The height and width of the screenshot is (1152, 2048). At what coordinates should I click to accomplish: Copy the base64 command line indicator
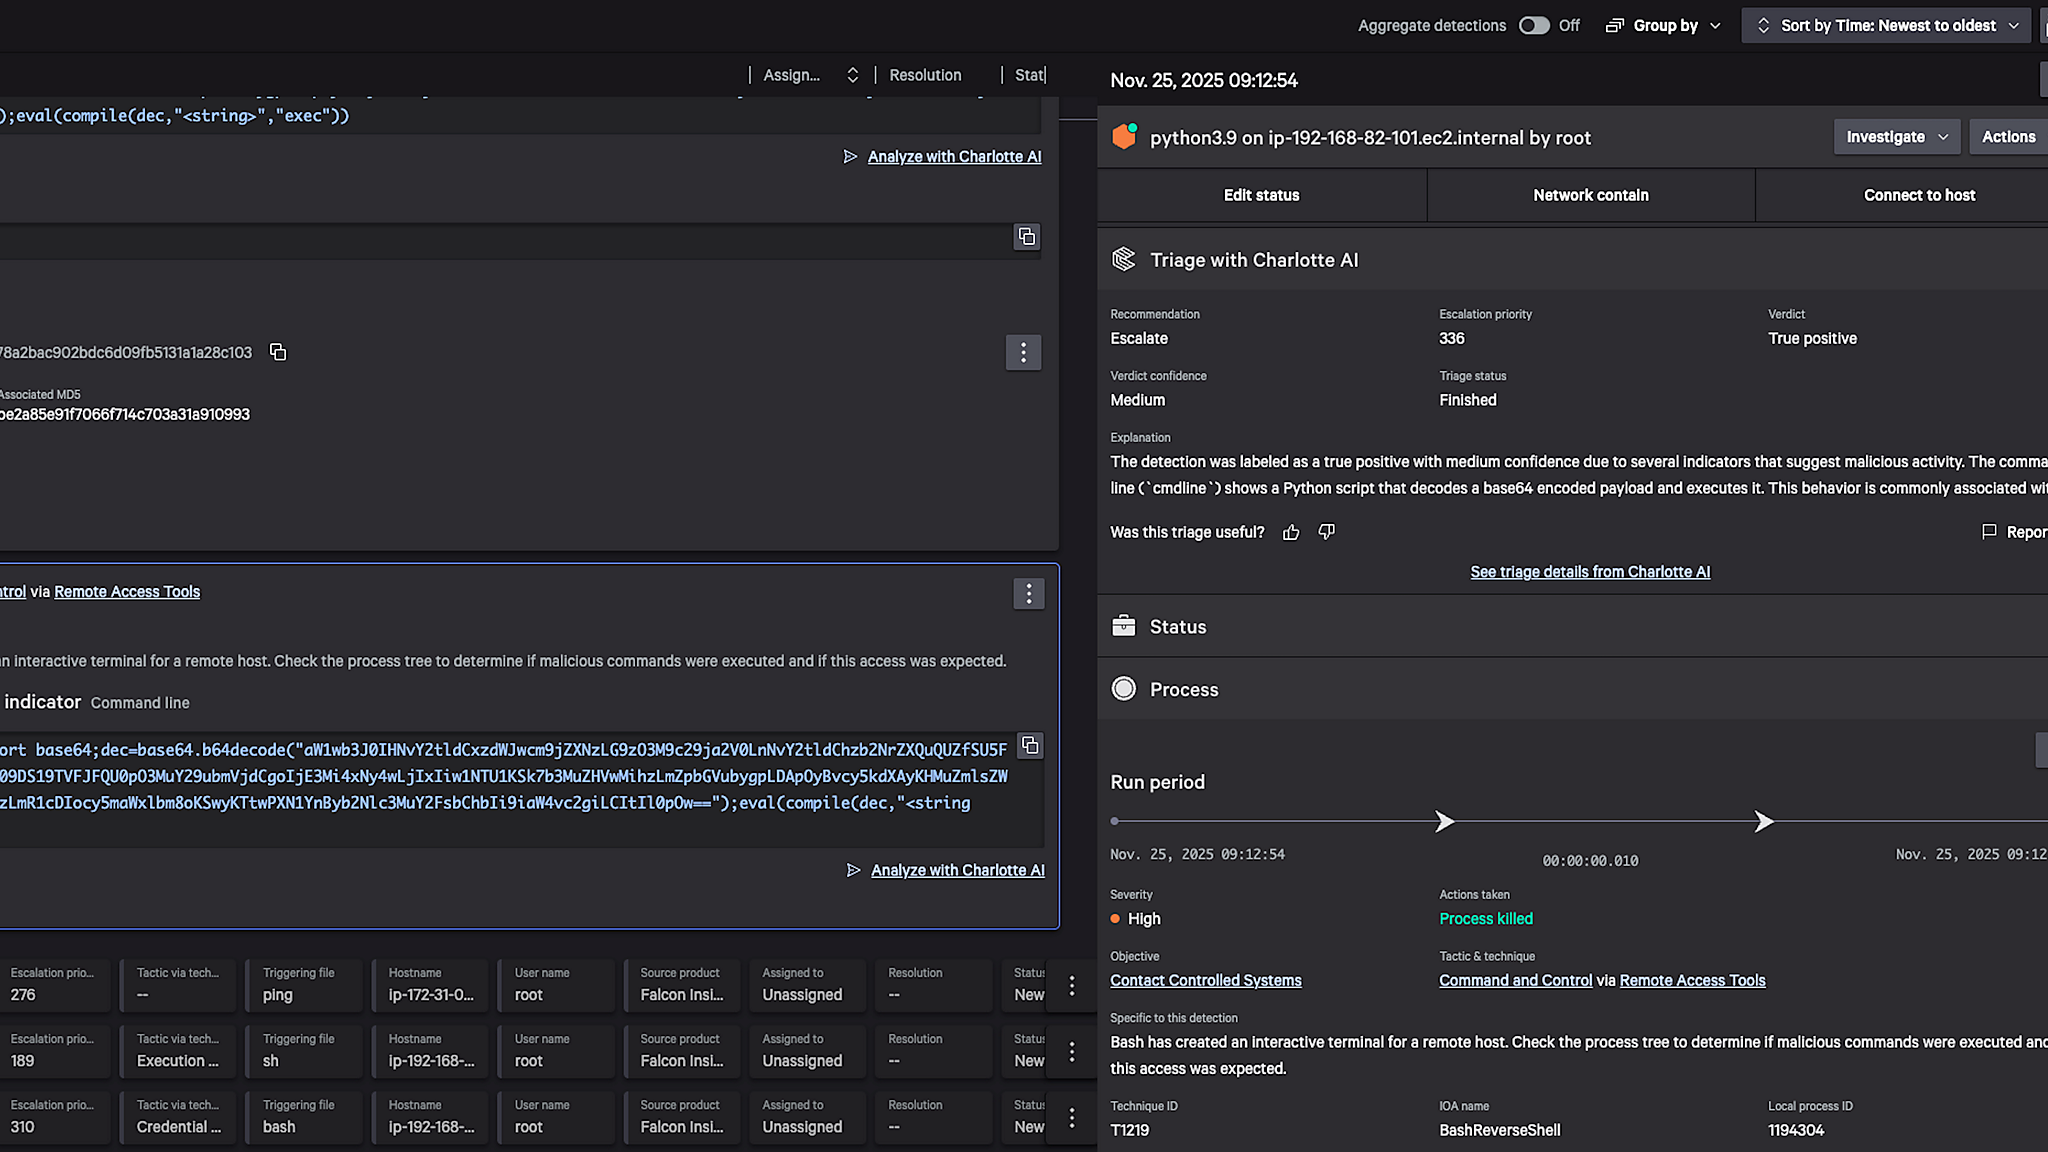coord(1030,746)
